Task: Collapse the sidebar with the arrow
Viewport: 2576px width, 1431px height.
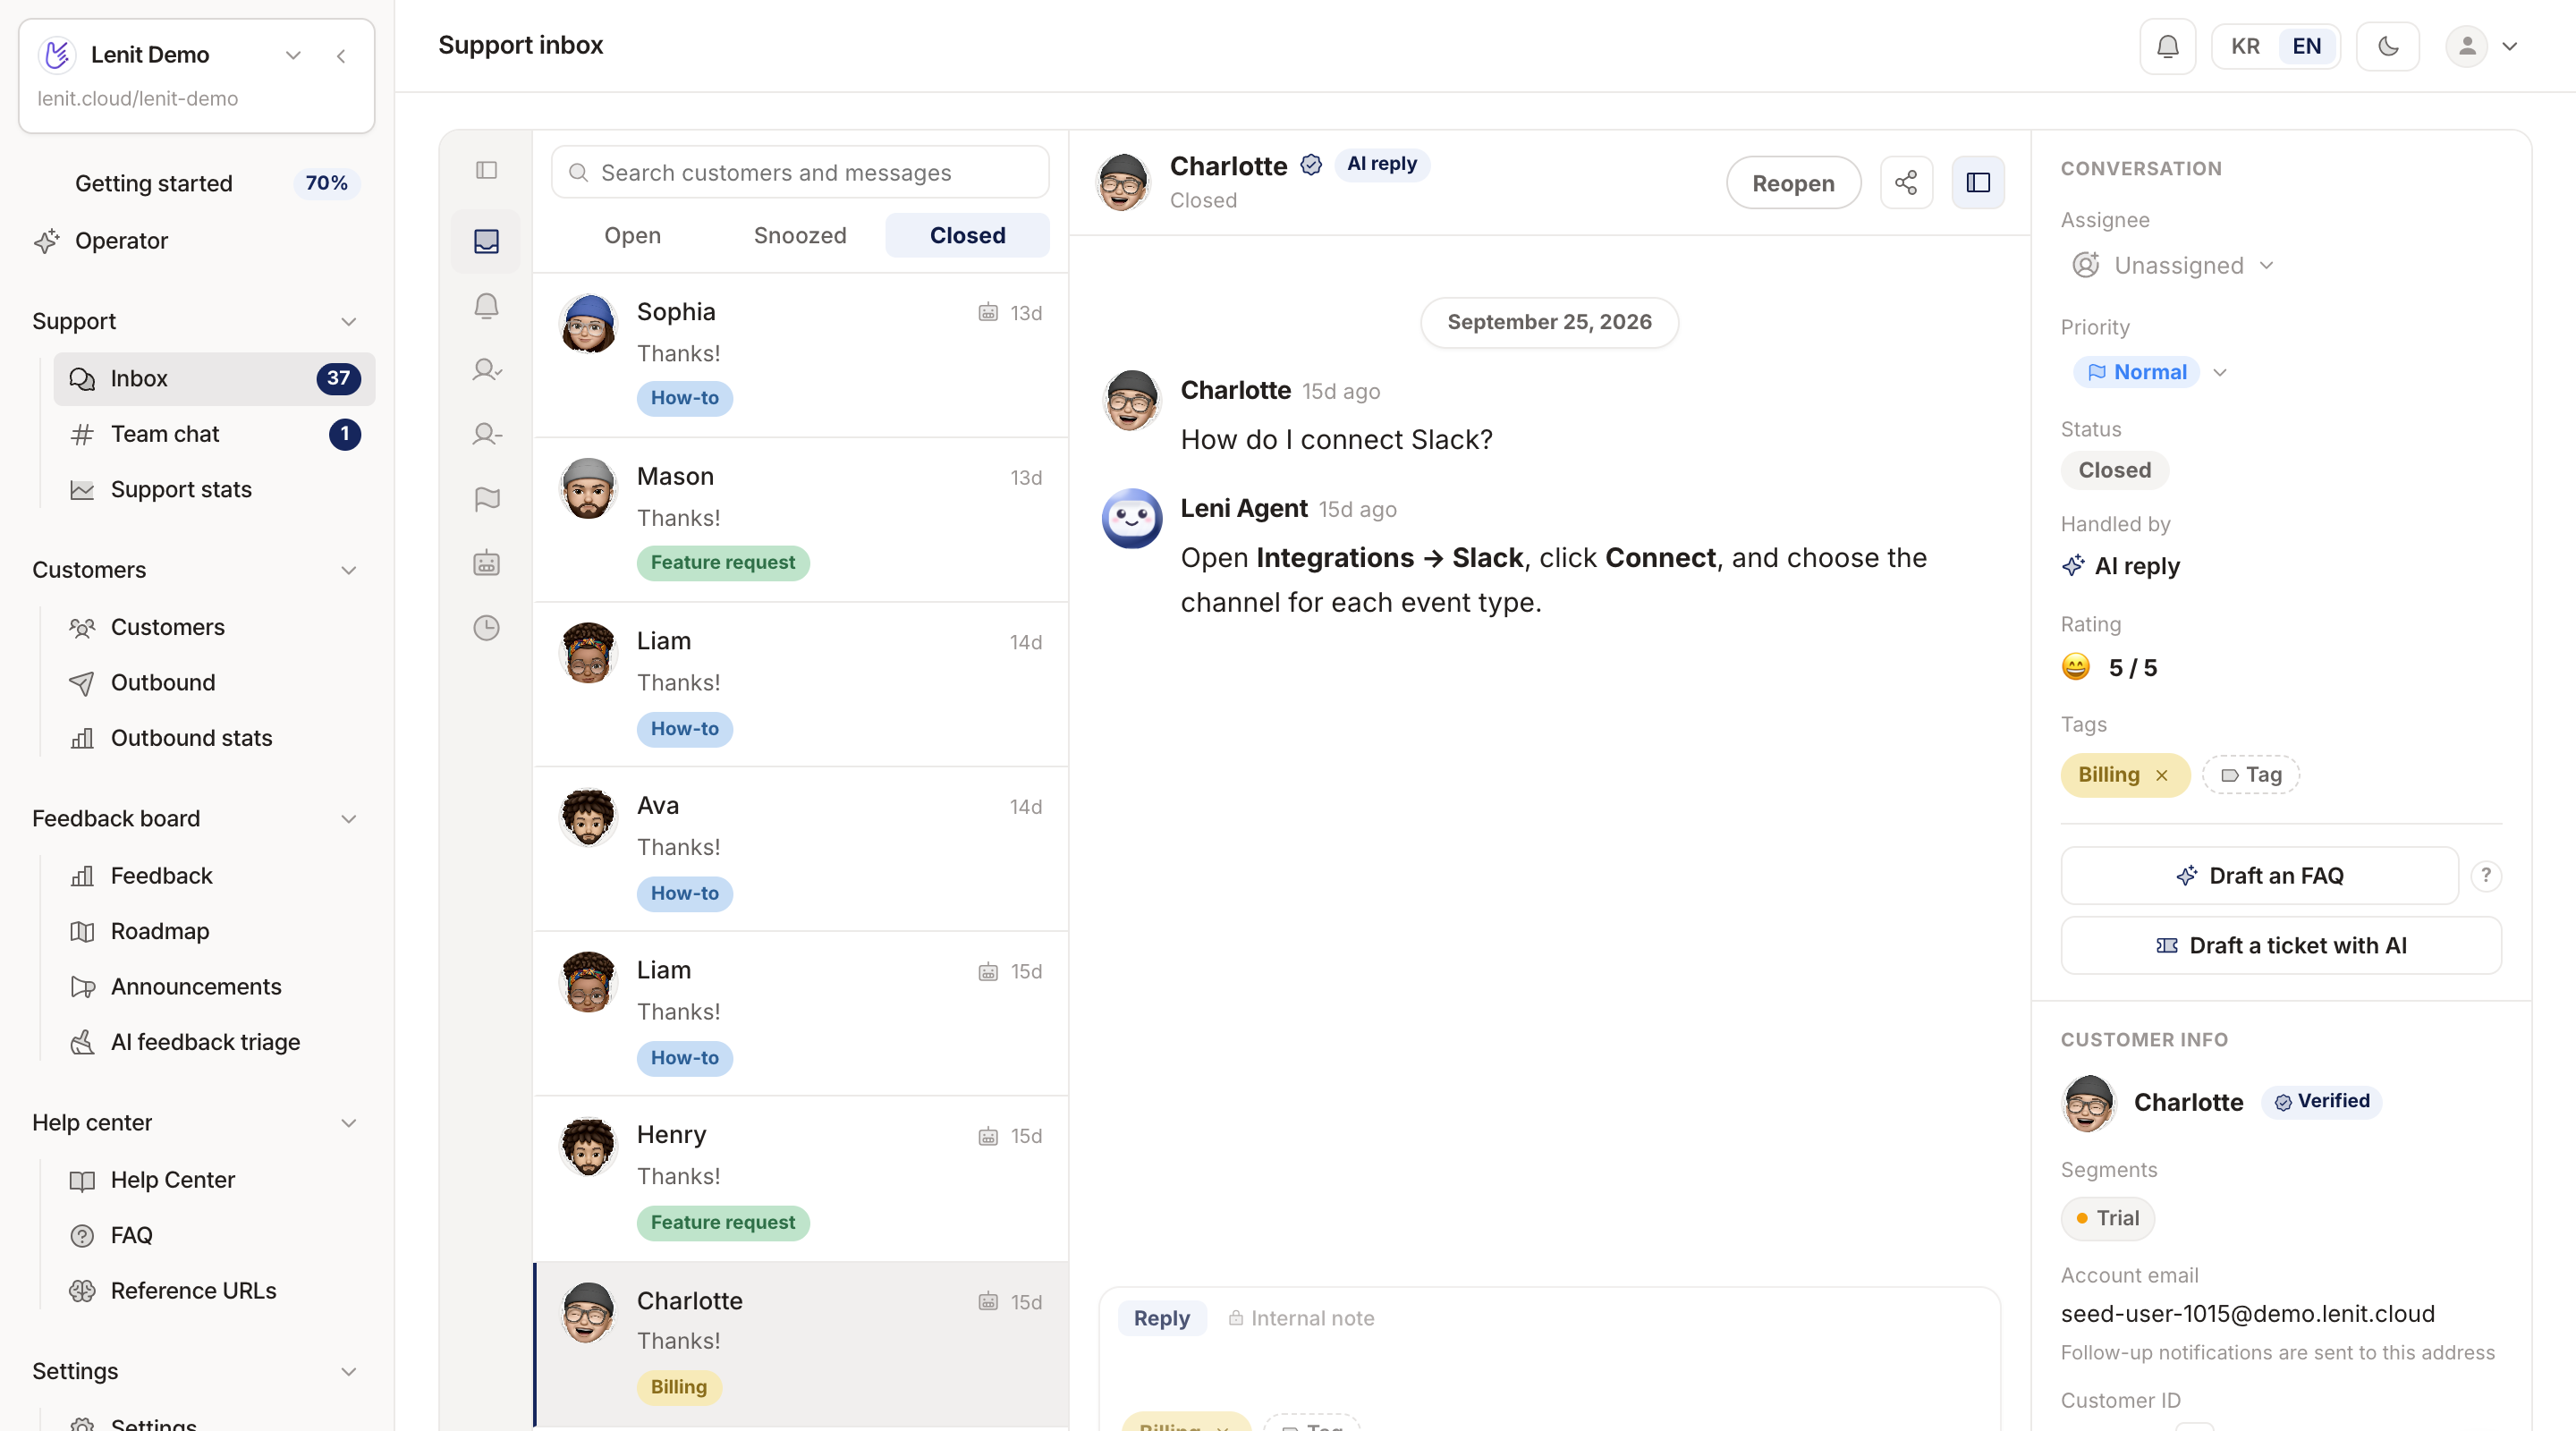Action: pos(341,55)
